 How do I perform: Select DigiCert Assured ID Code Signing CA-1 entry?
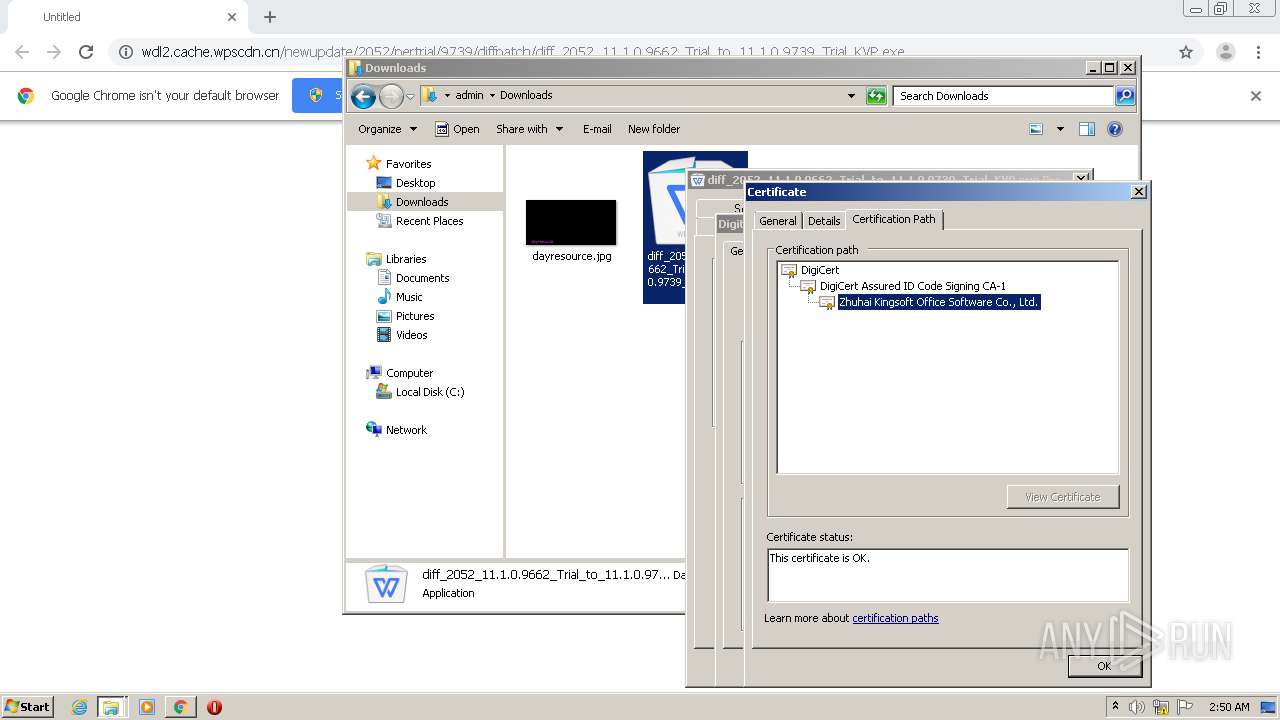pyautogui.click(x=912, y=286)
